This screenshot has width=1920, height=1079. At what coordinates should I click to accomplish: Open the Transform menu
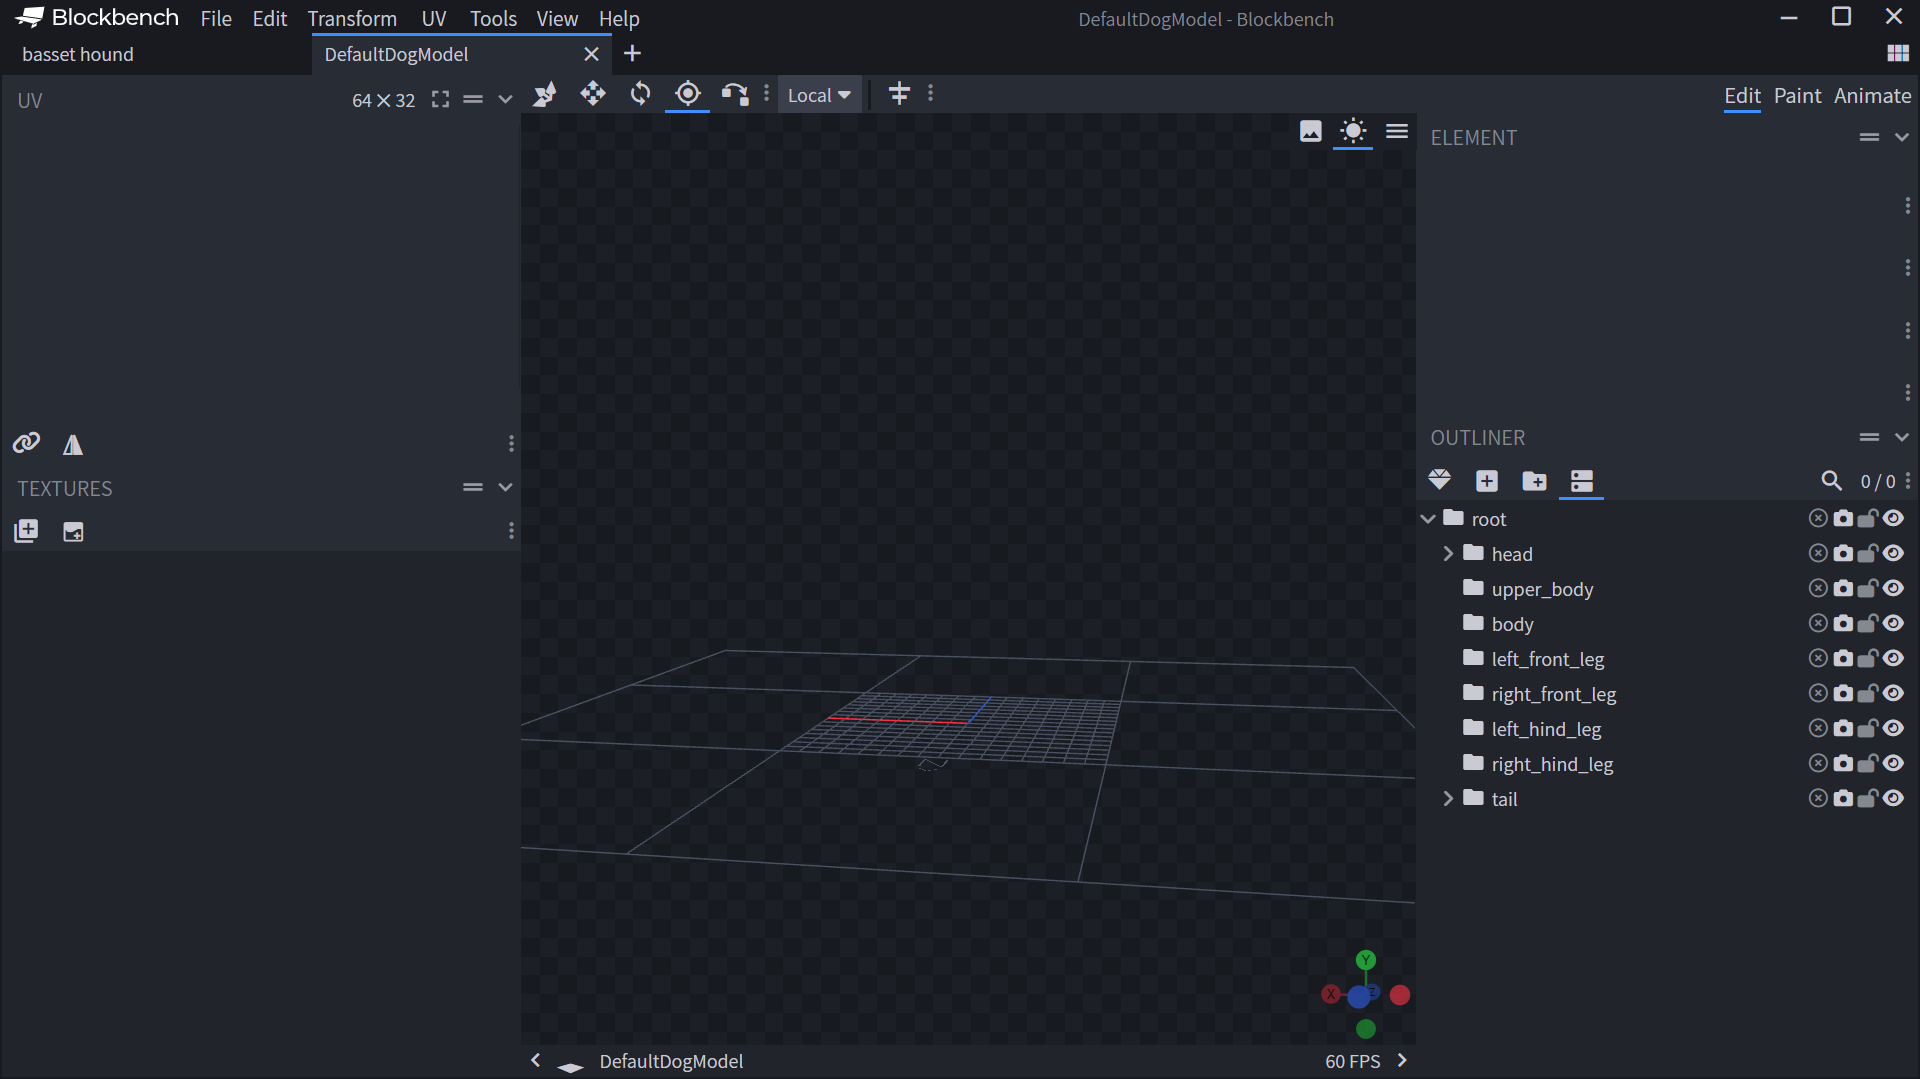coord(352,19)
